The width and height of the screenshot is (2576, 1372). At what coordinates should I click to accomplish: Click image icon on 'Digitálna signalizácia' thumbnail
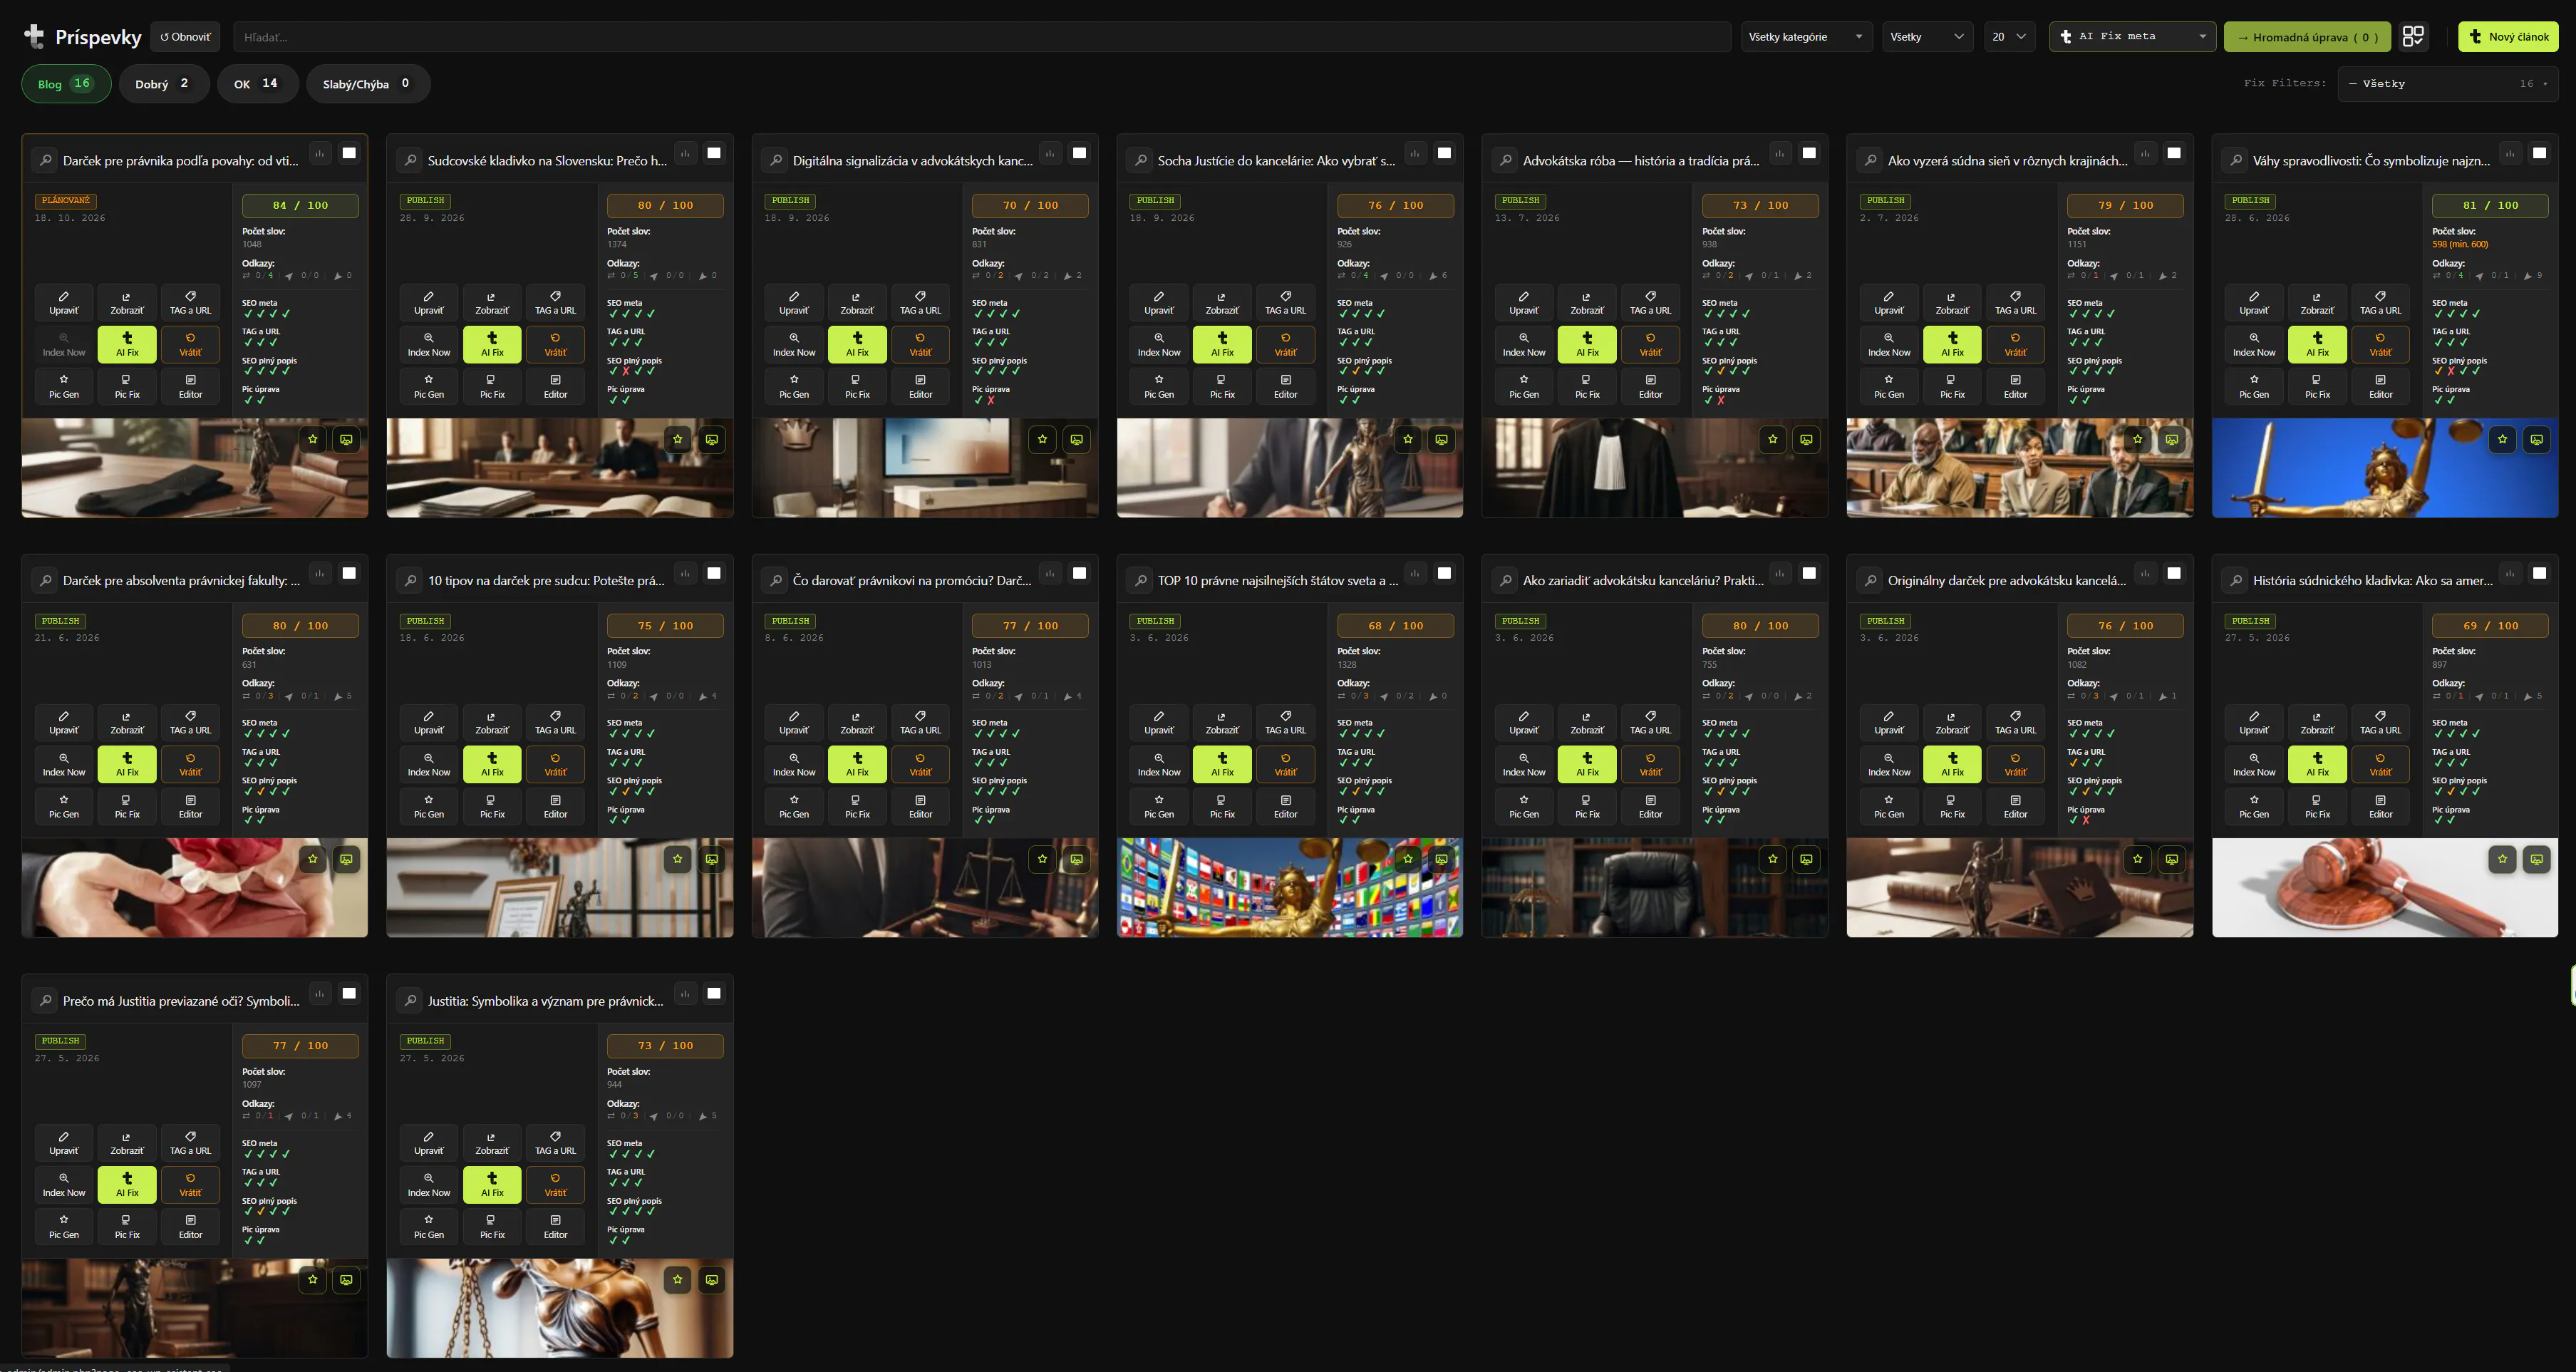(1077, 439)
